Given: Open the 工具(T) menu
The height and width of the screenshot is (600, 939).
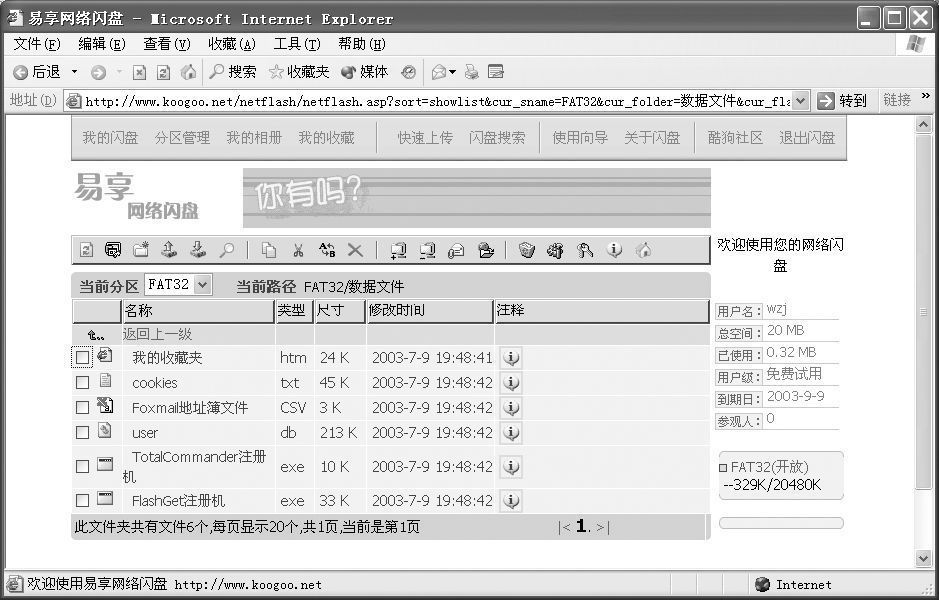Looking at the screenshot, I should tap(296, 44).
